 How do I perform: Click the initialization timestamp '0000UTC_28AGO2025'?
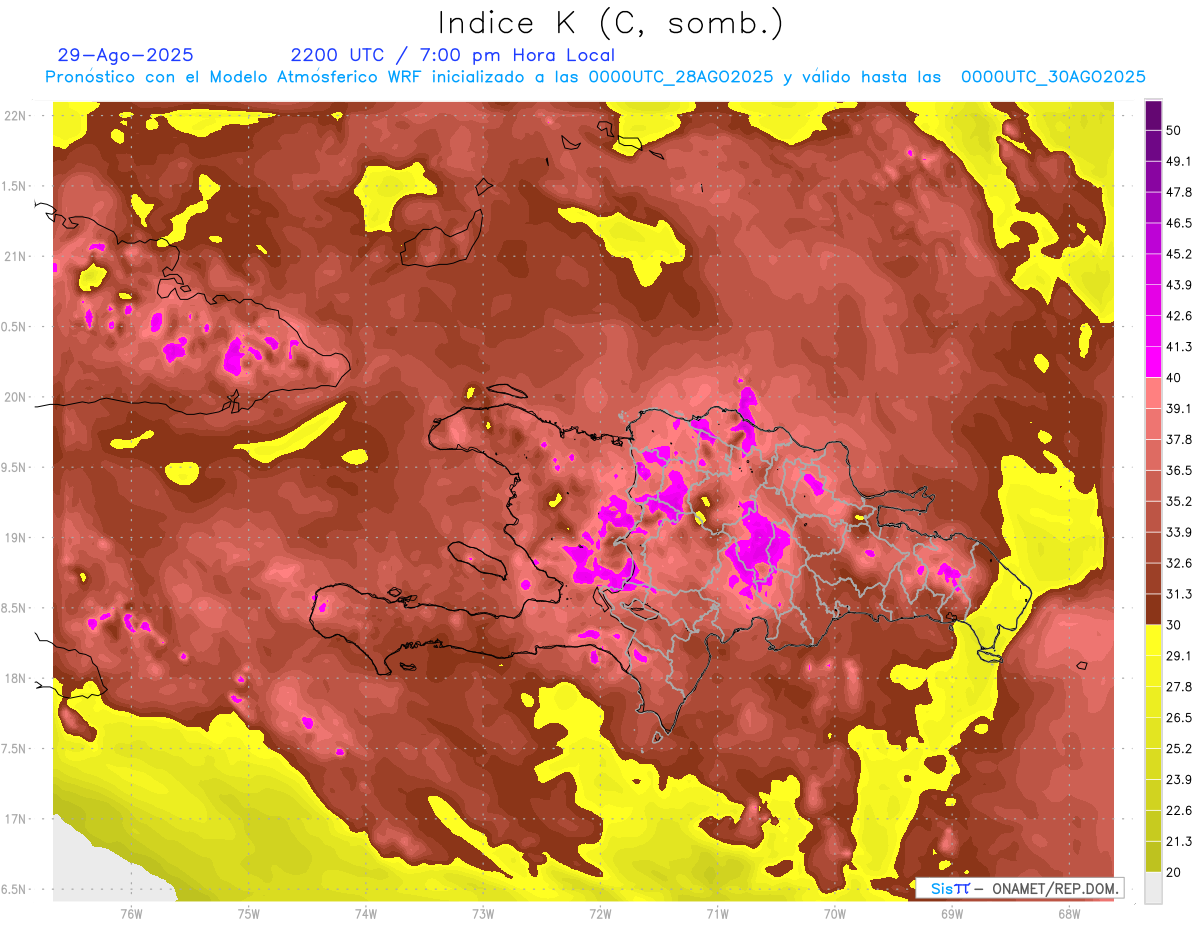681,77
